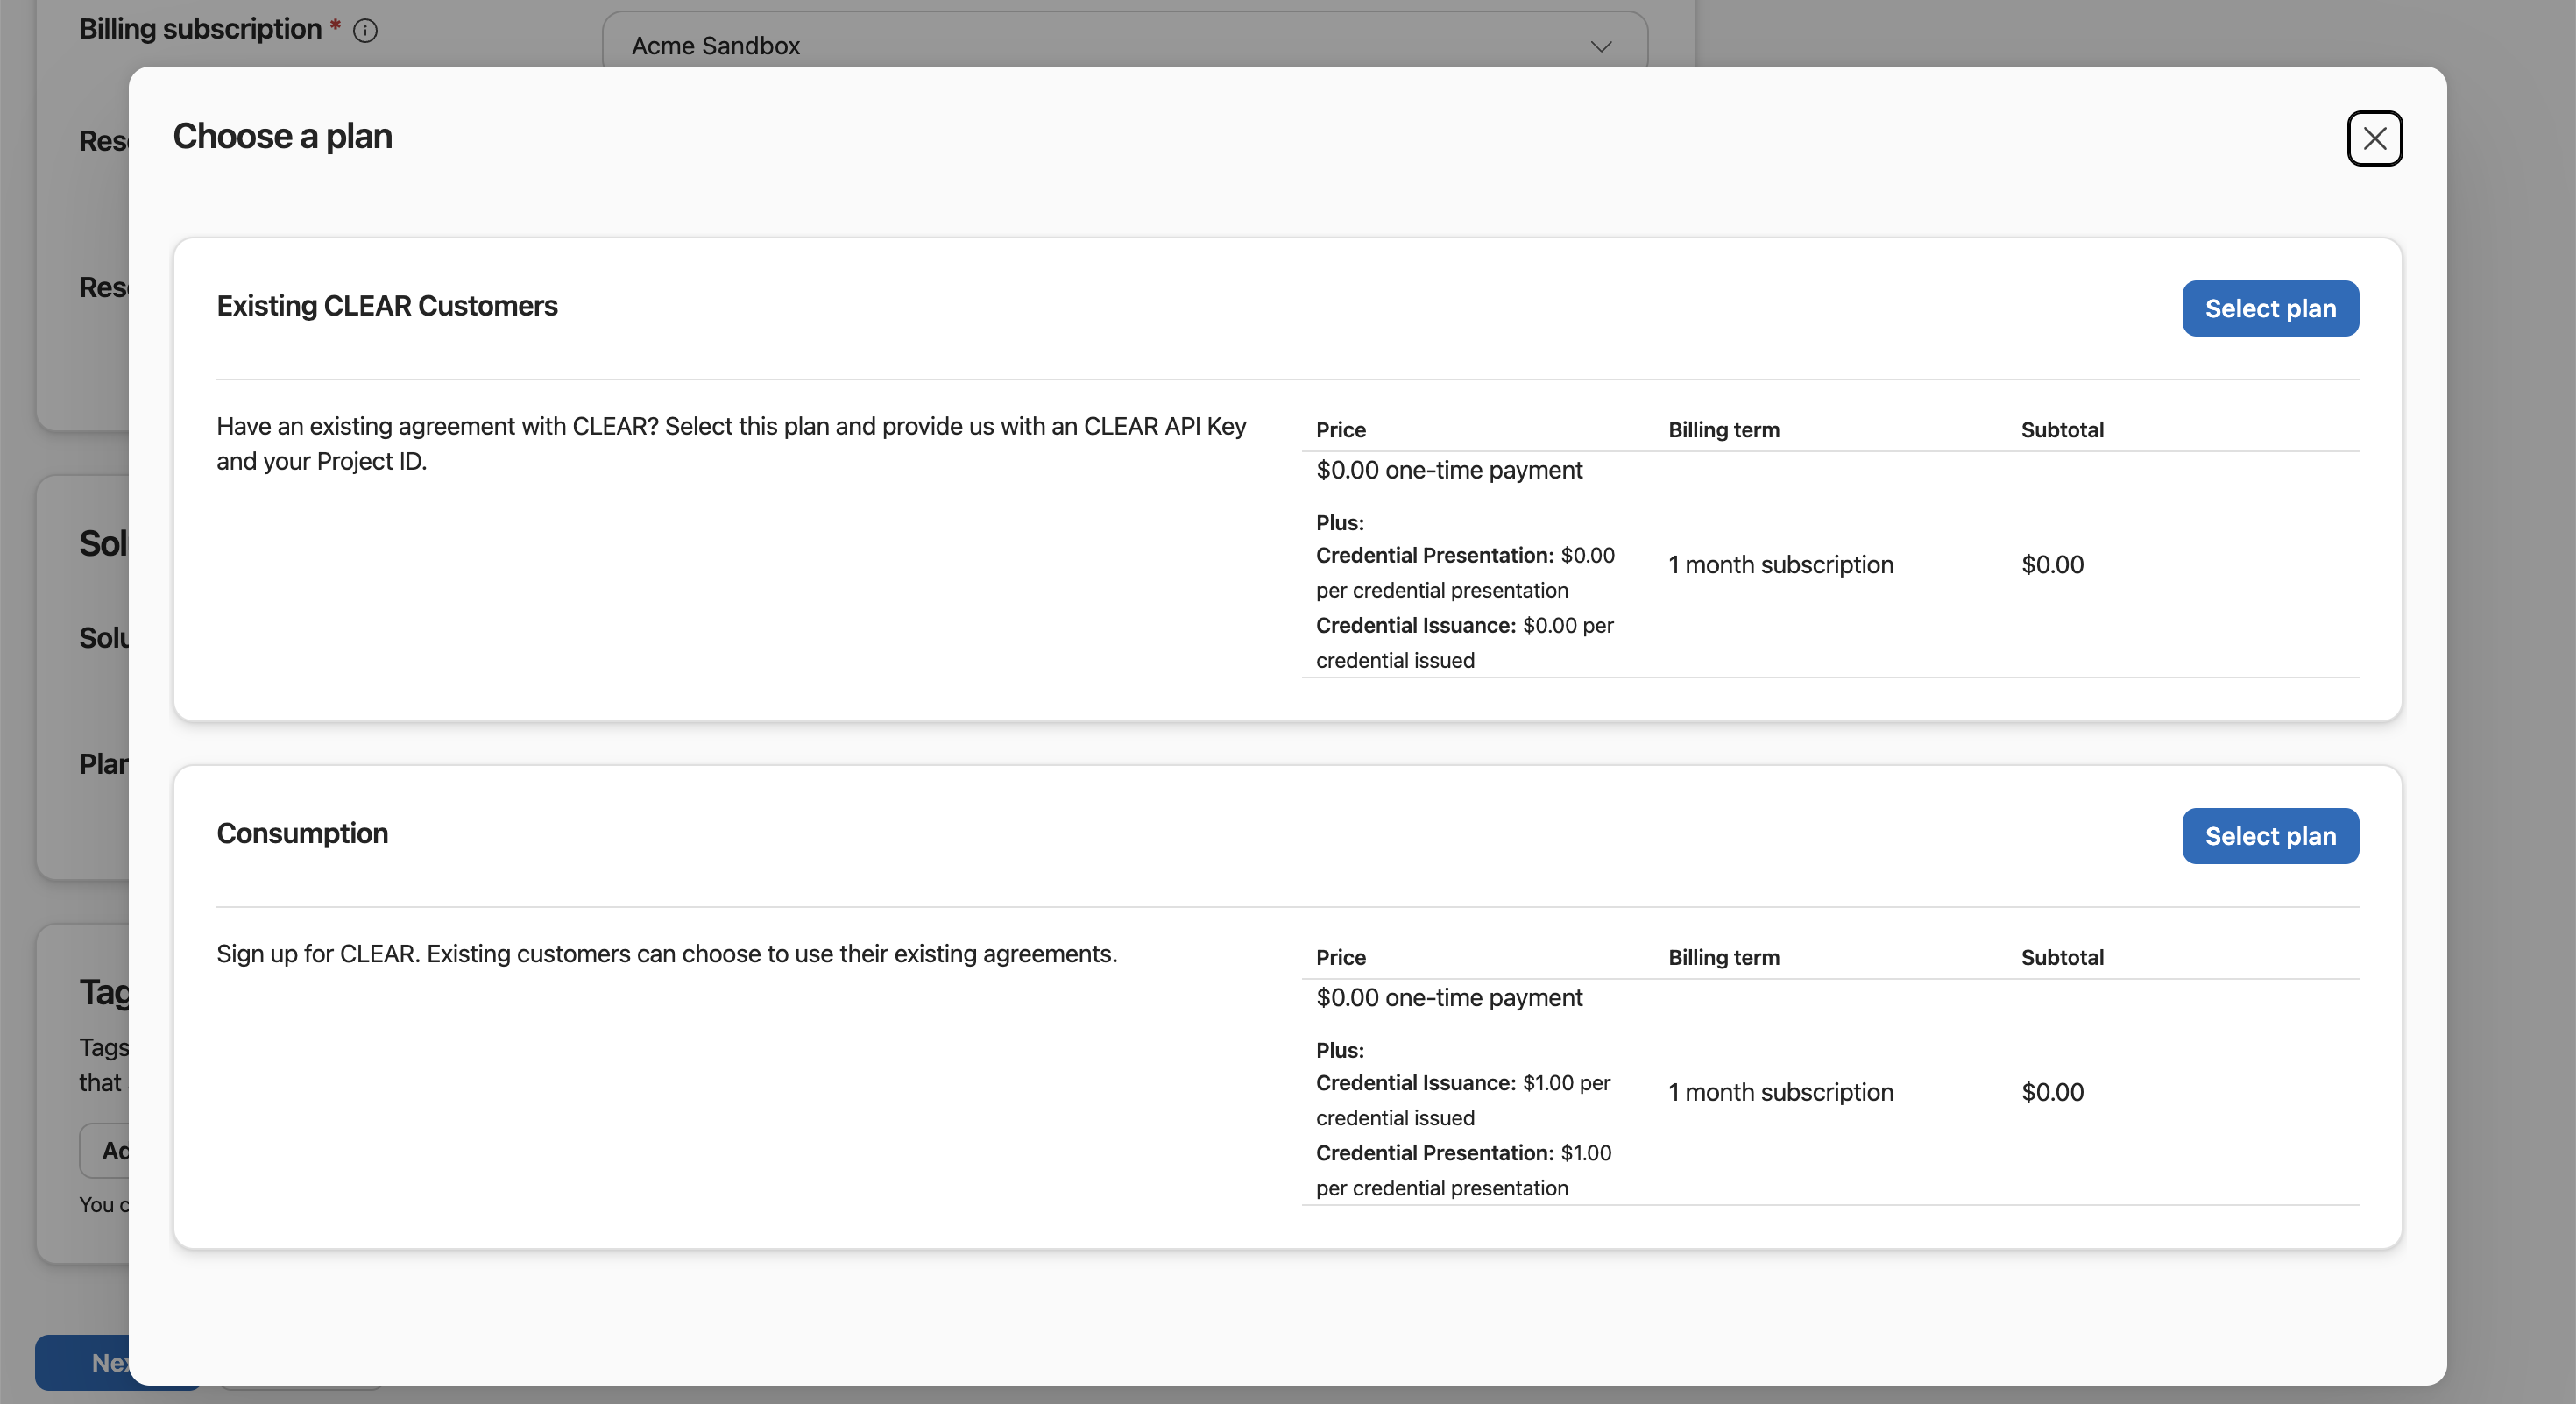Screen dimensions: 2576x1404
Task: Click 'Plus:' label in Consumption plan
Action: click(x=1340, y=1051)
